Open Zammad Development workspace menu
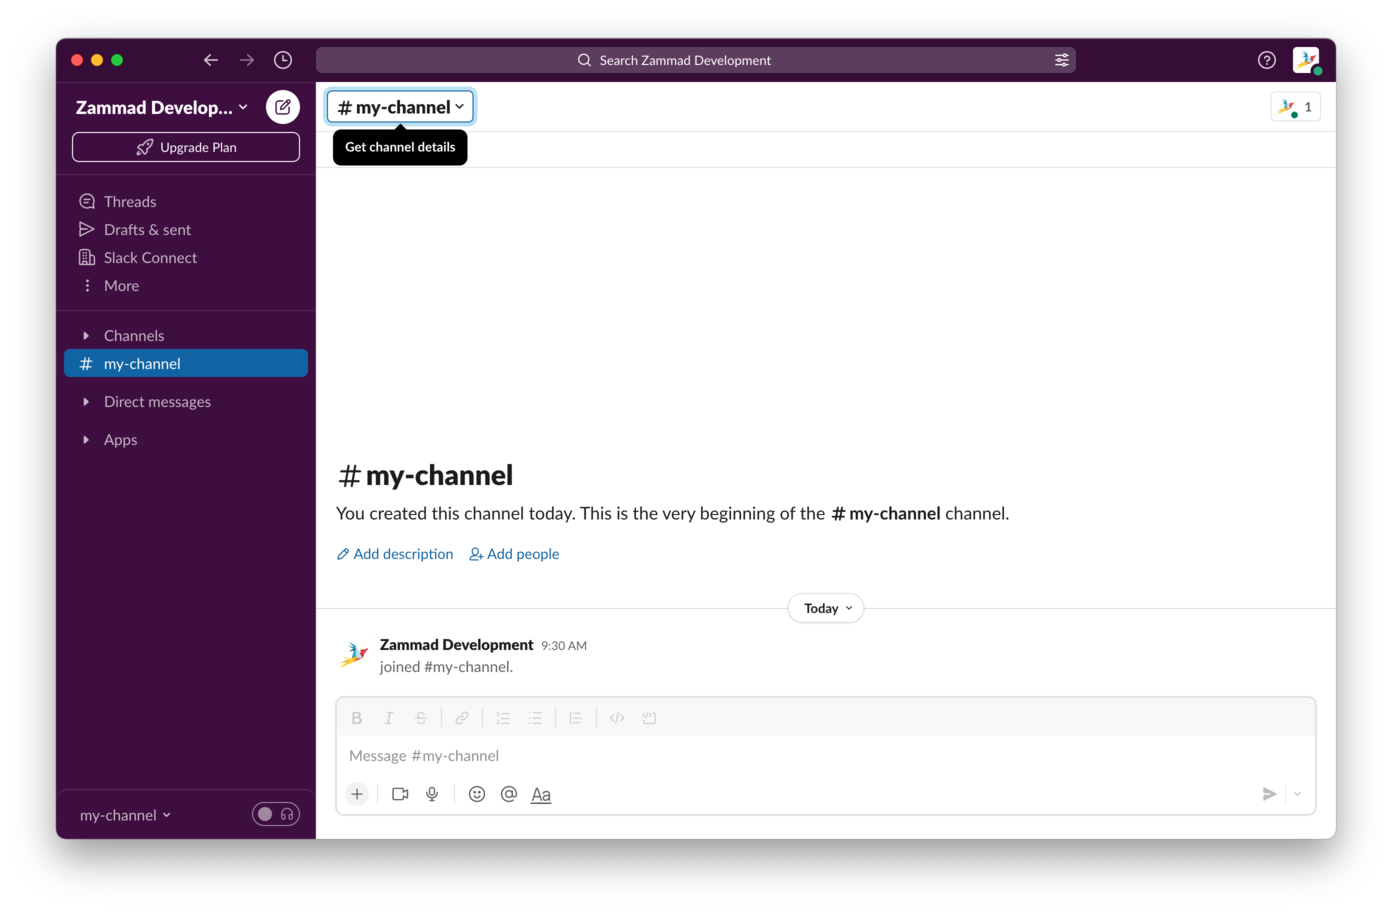 coord(162,107)
